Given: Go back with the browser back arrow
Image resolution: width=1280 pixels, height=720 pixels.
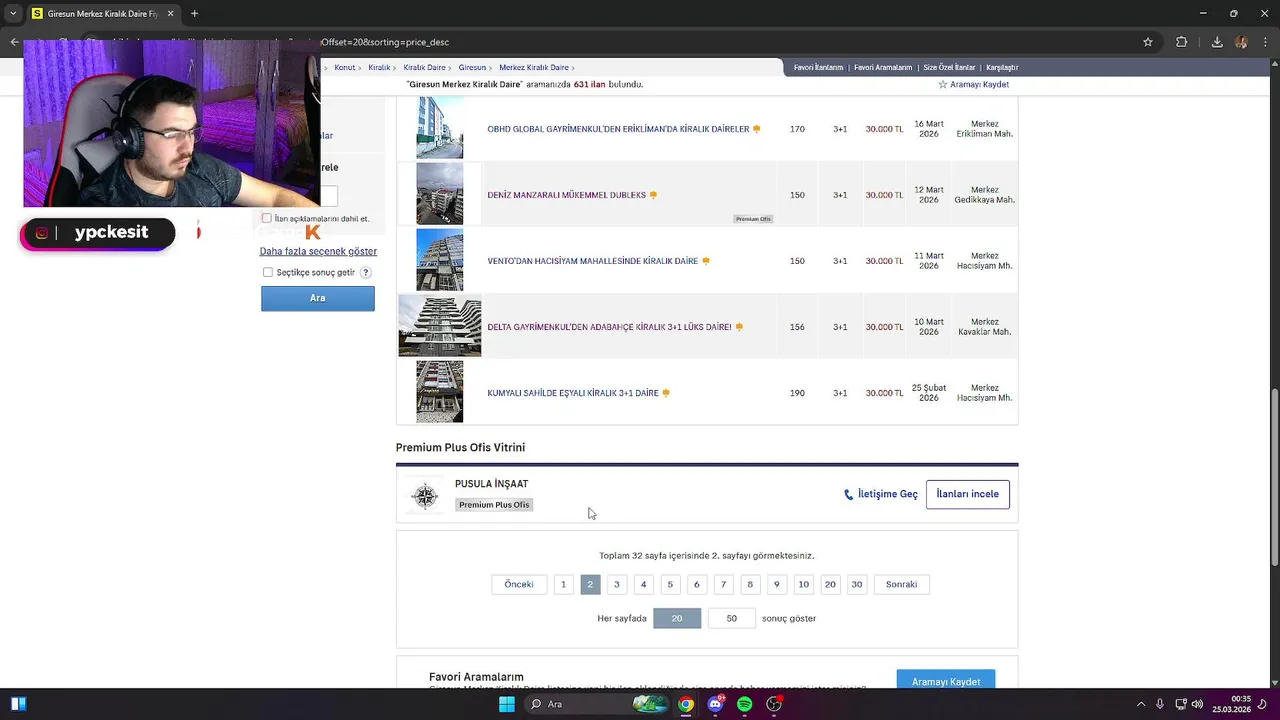Looking at the screenshot, I should [x=14, y=42].
